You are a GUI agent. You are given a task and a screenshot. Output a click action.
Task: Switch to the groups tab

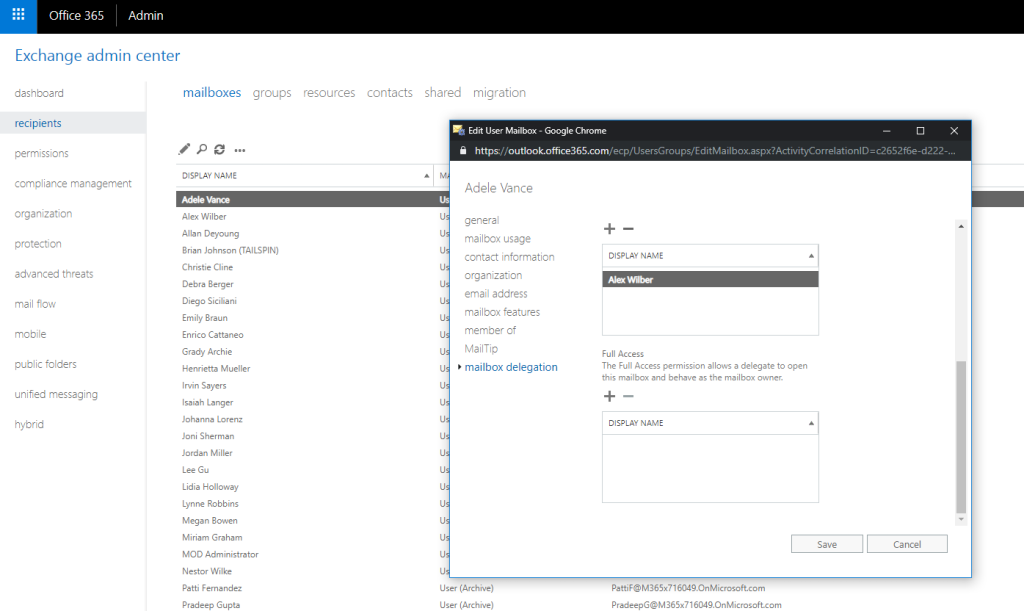(271, 92)
